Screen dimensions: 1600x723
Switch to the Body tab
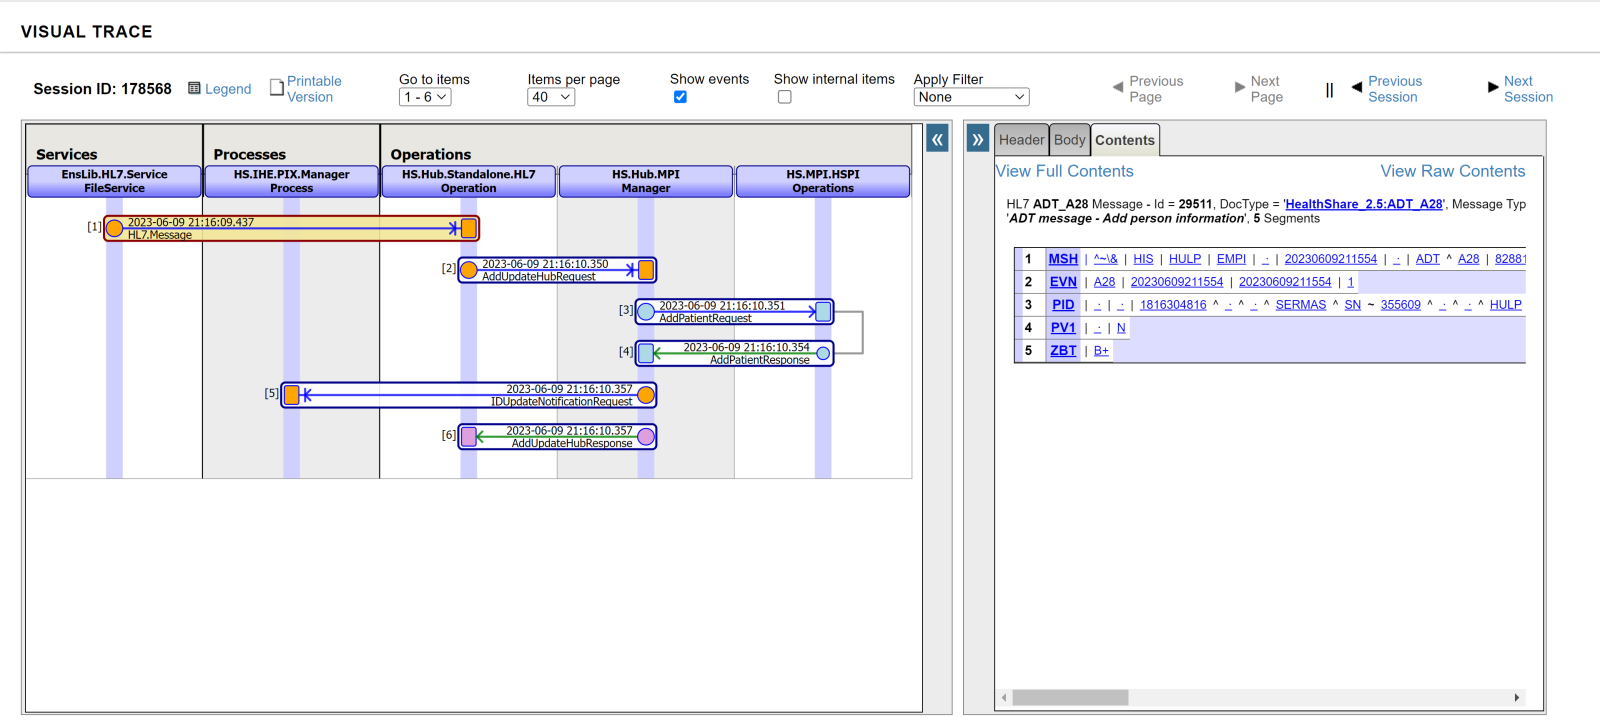[x=1069, y=140]
